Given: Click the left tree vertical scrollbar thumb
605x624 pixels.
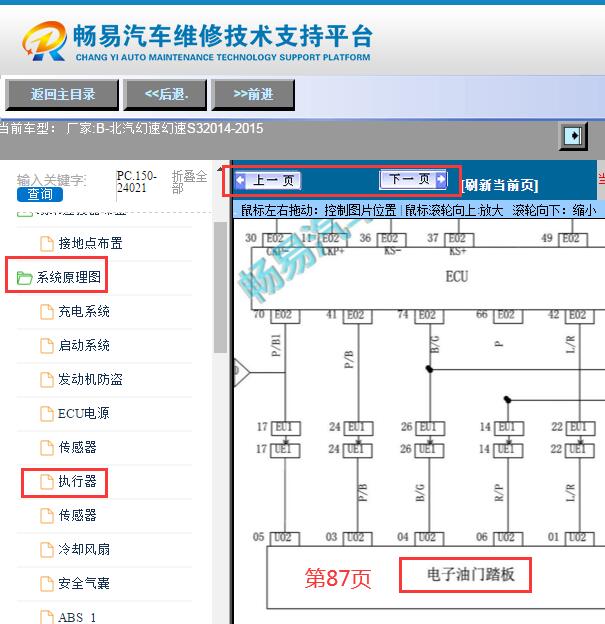Looking at the screenshot, I should 220,287.
